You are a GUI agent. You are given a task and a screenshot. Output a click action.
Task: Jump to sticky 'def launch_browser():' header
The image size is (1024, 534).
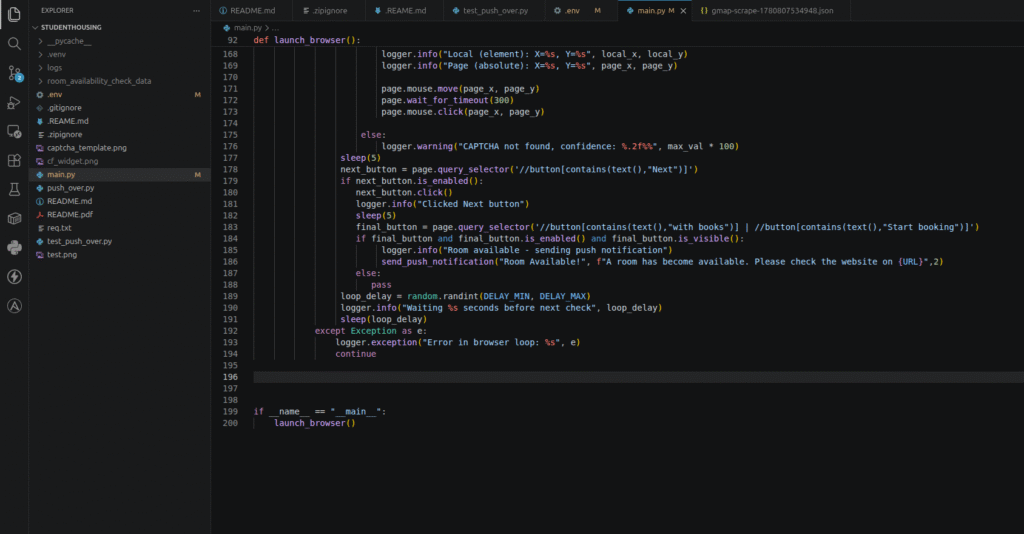(307, 40)
